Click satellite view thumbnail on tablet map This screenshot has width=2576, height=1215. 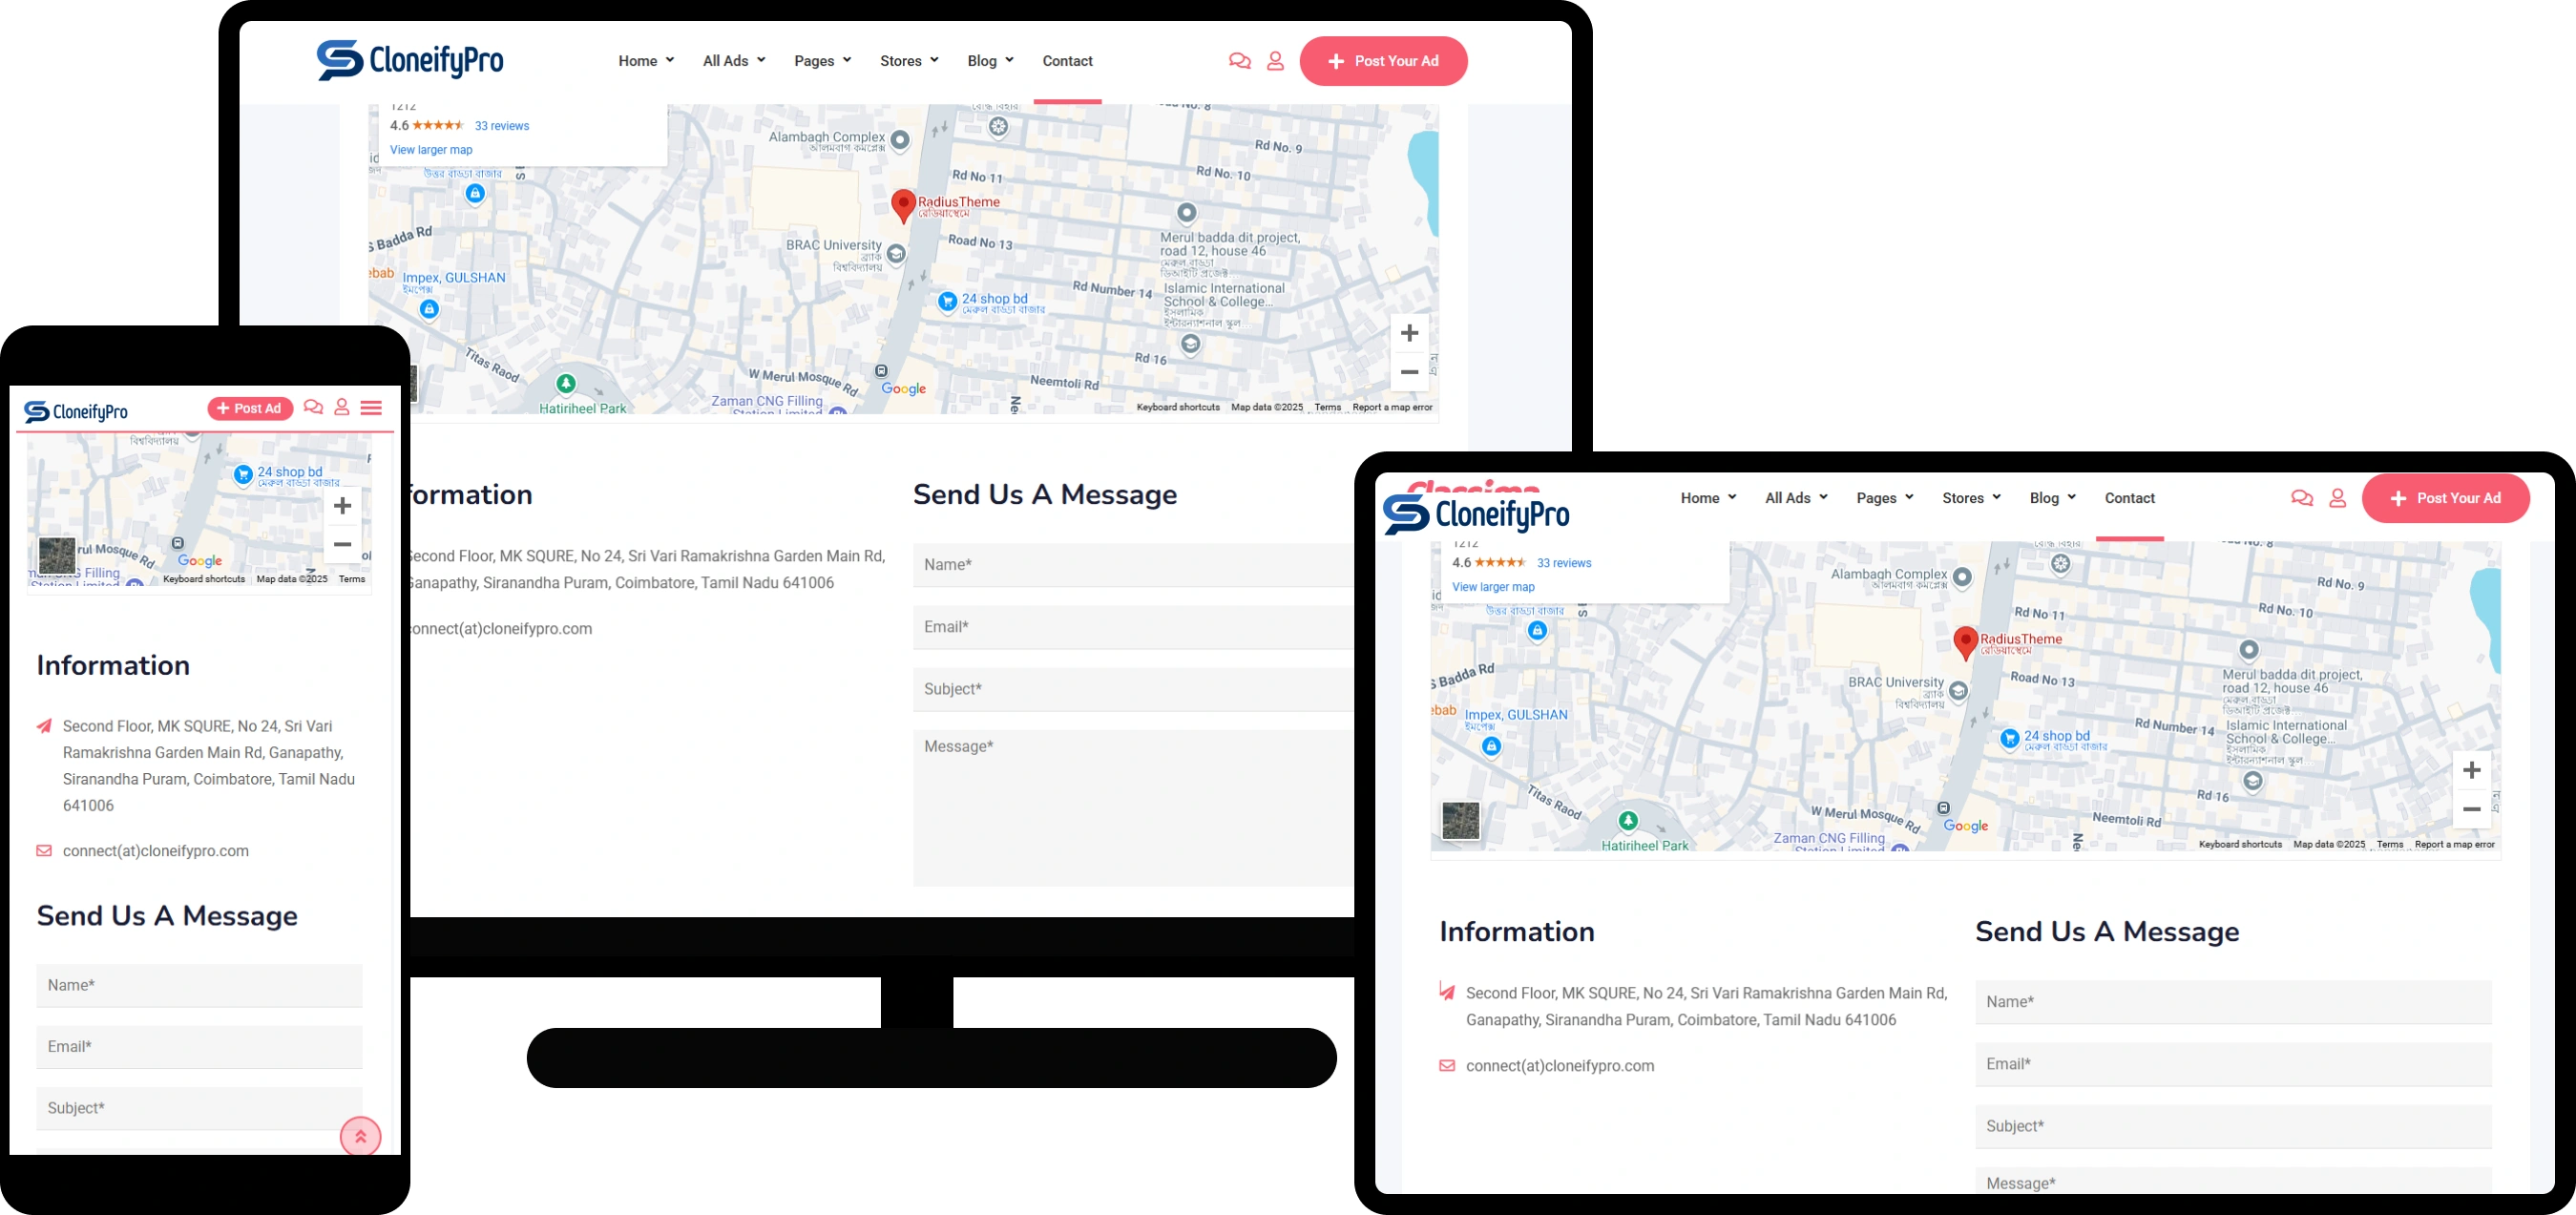[x=1460, y=821]
